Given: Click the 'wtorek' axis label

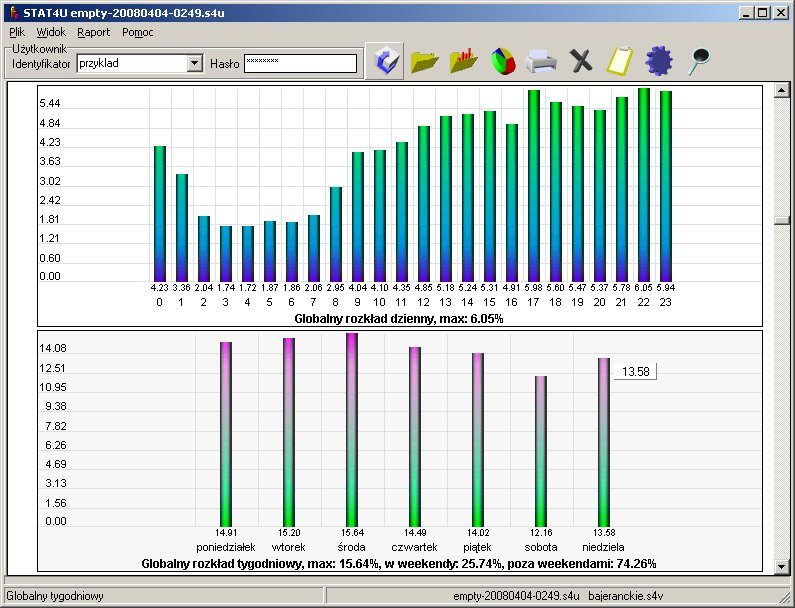Looking at the screenshot, I should [x=288, y=547].
